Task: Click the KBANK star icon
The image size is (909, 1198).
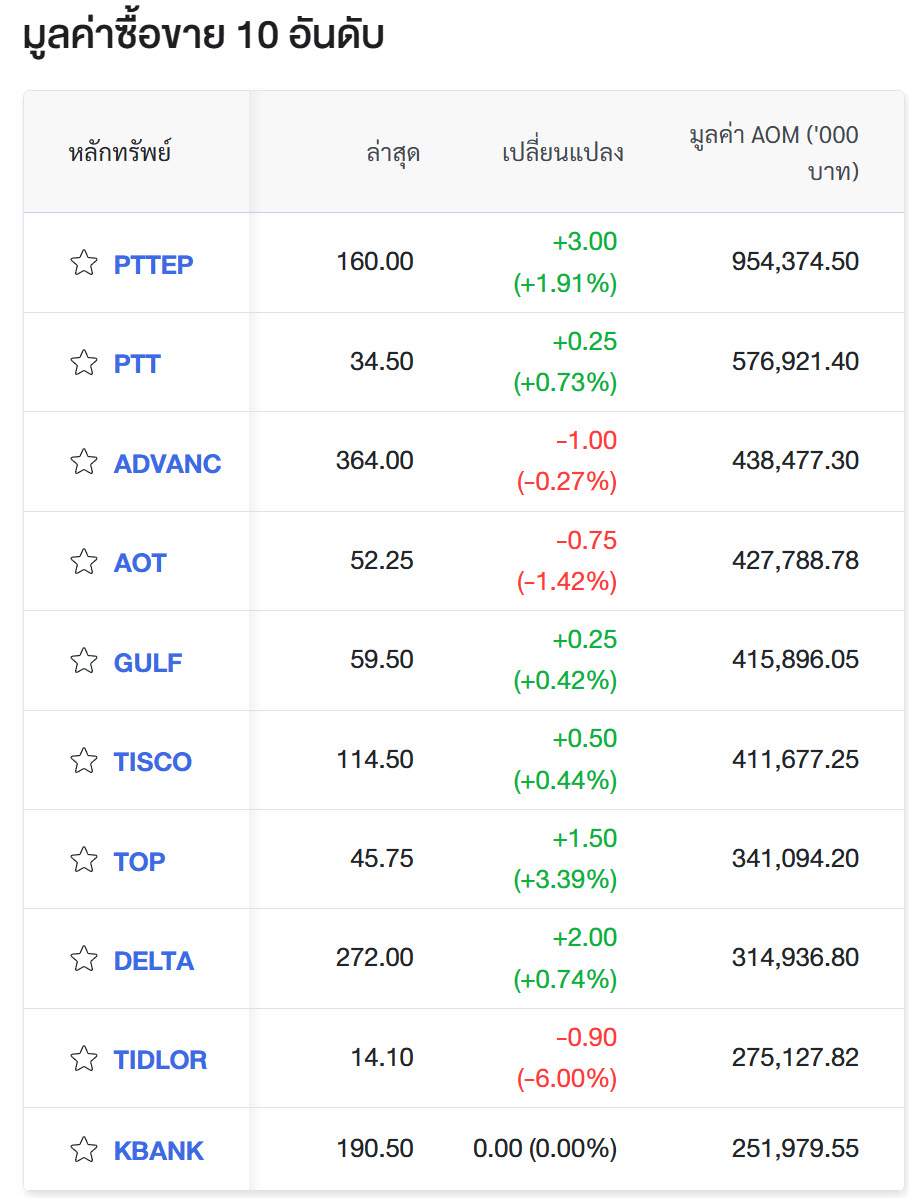Action: coord(84,1149)
